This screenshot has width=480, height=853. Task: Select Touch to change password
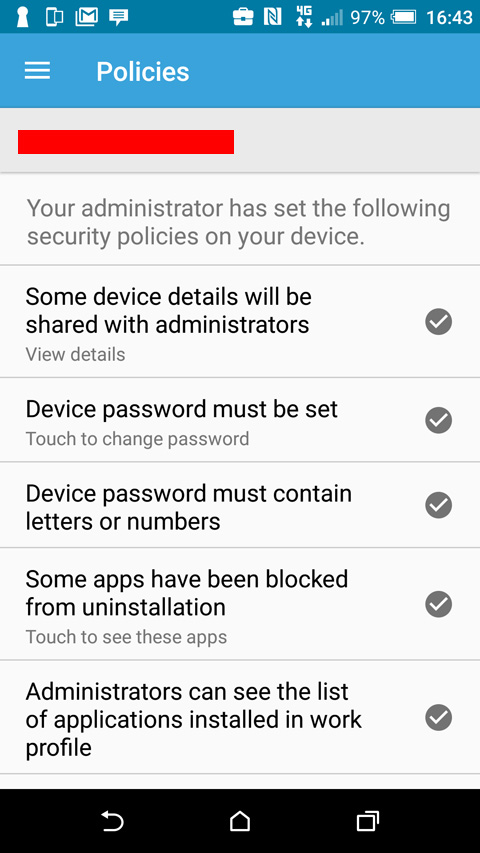(137, 438)
